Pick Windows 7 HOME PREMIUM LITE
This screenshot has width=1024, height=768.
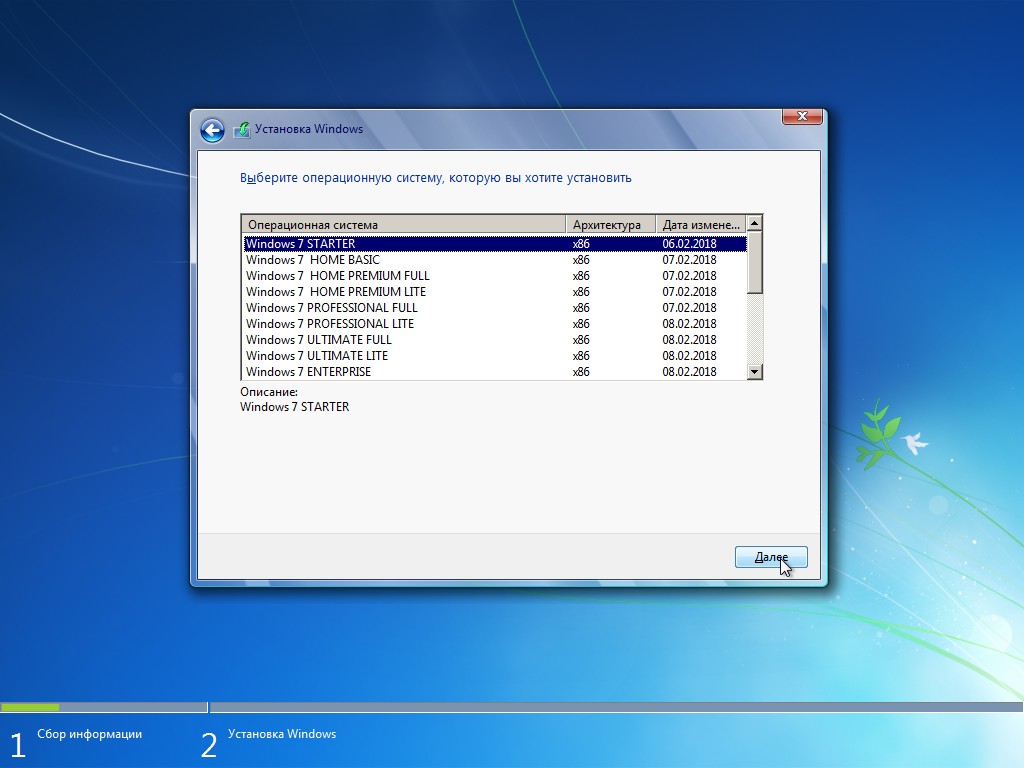click(335, 292)
